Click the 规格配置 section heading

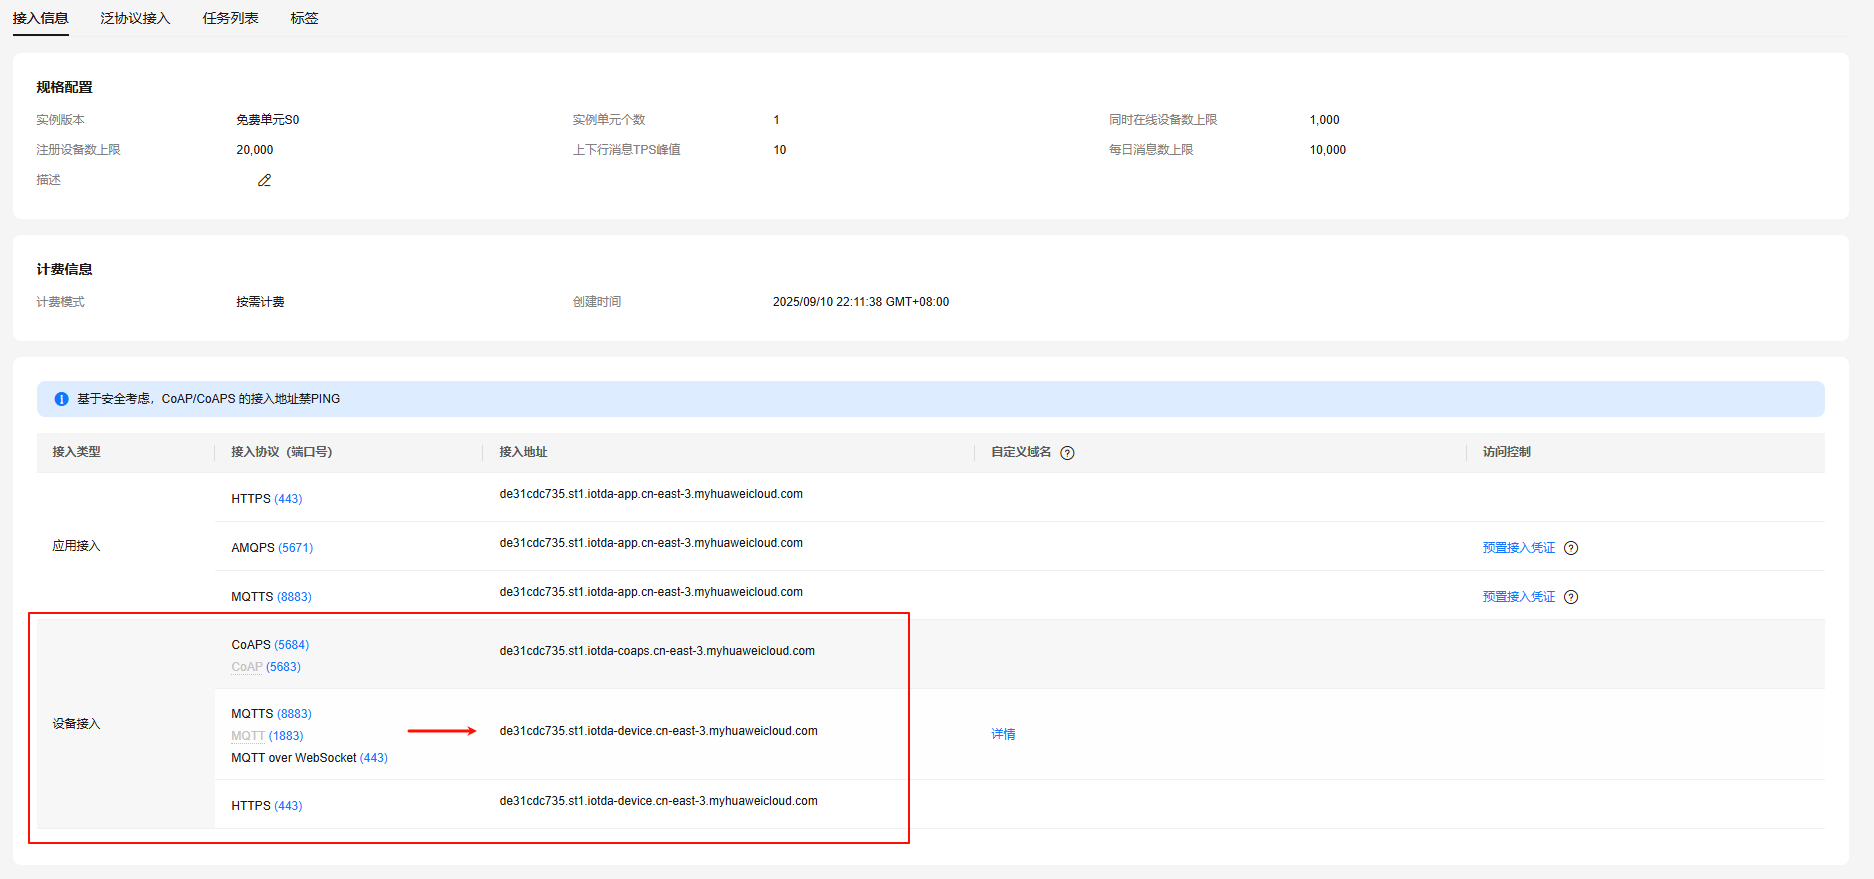pos(64,87)
